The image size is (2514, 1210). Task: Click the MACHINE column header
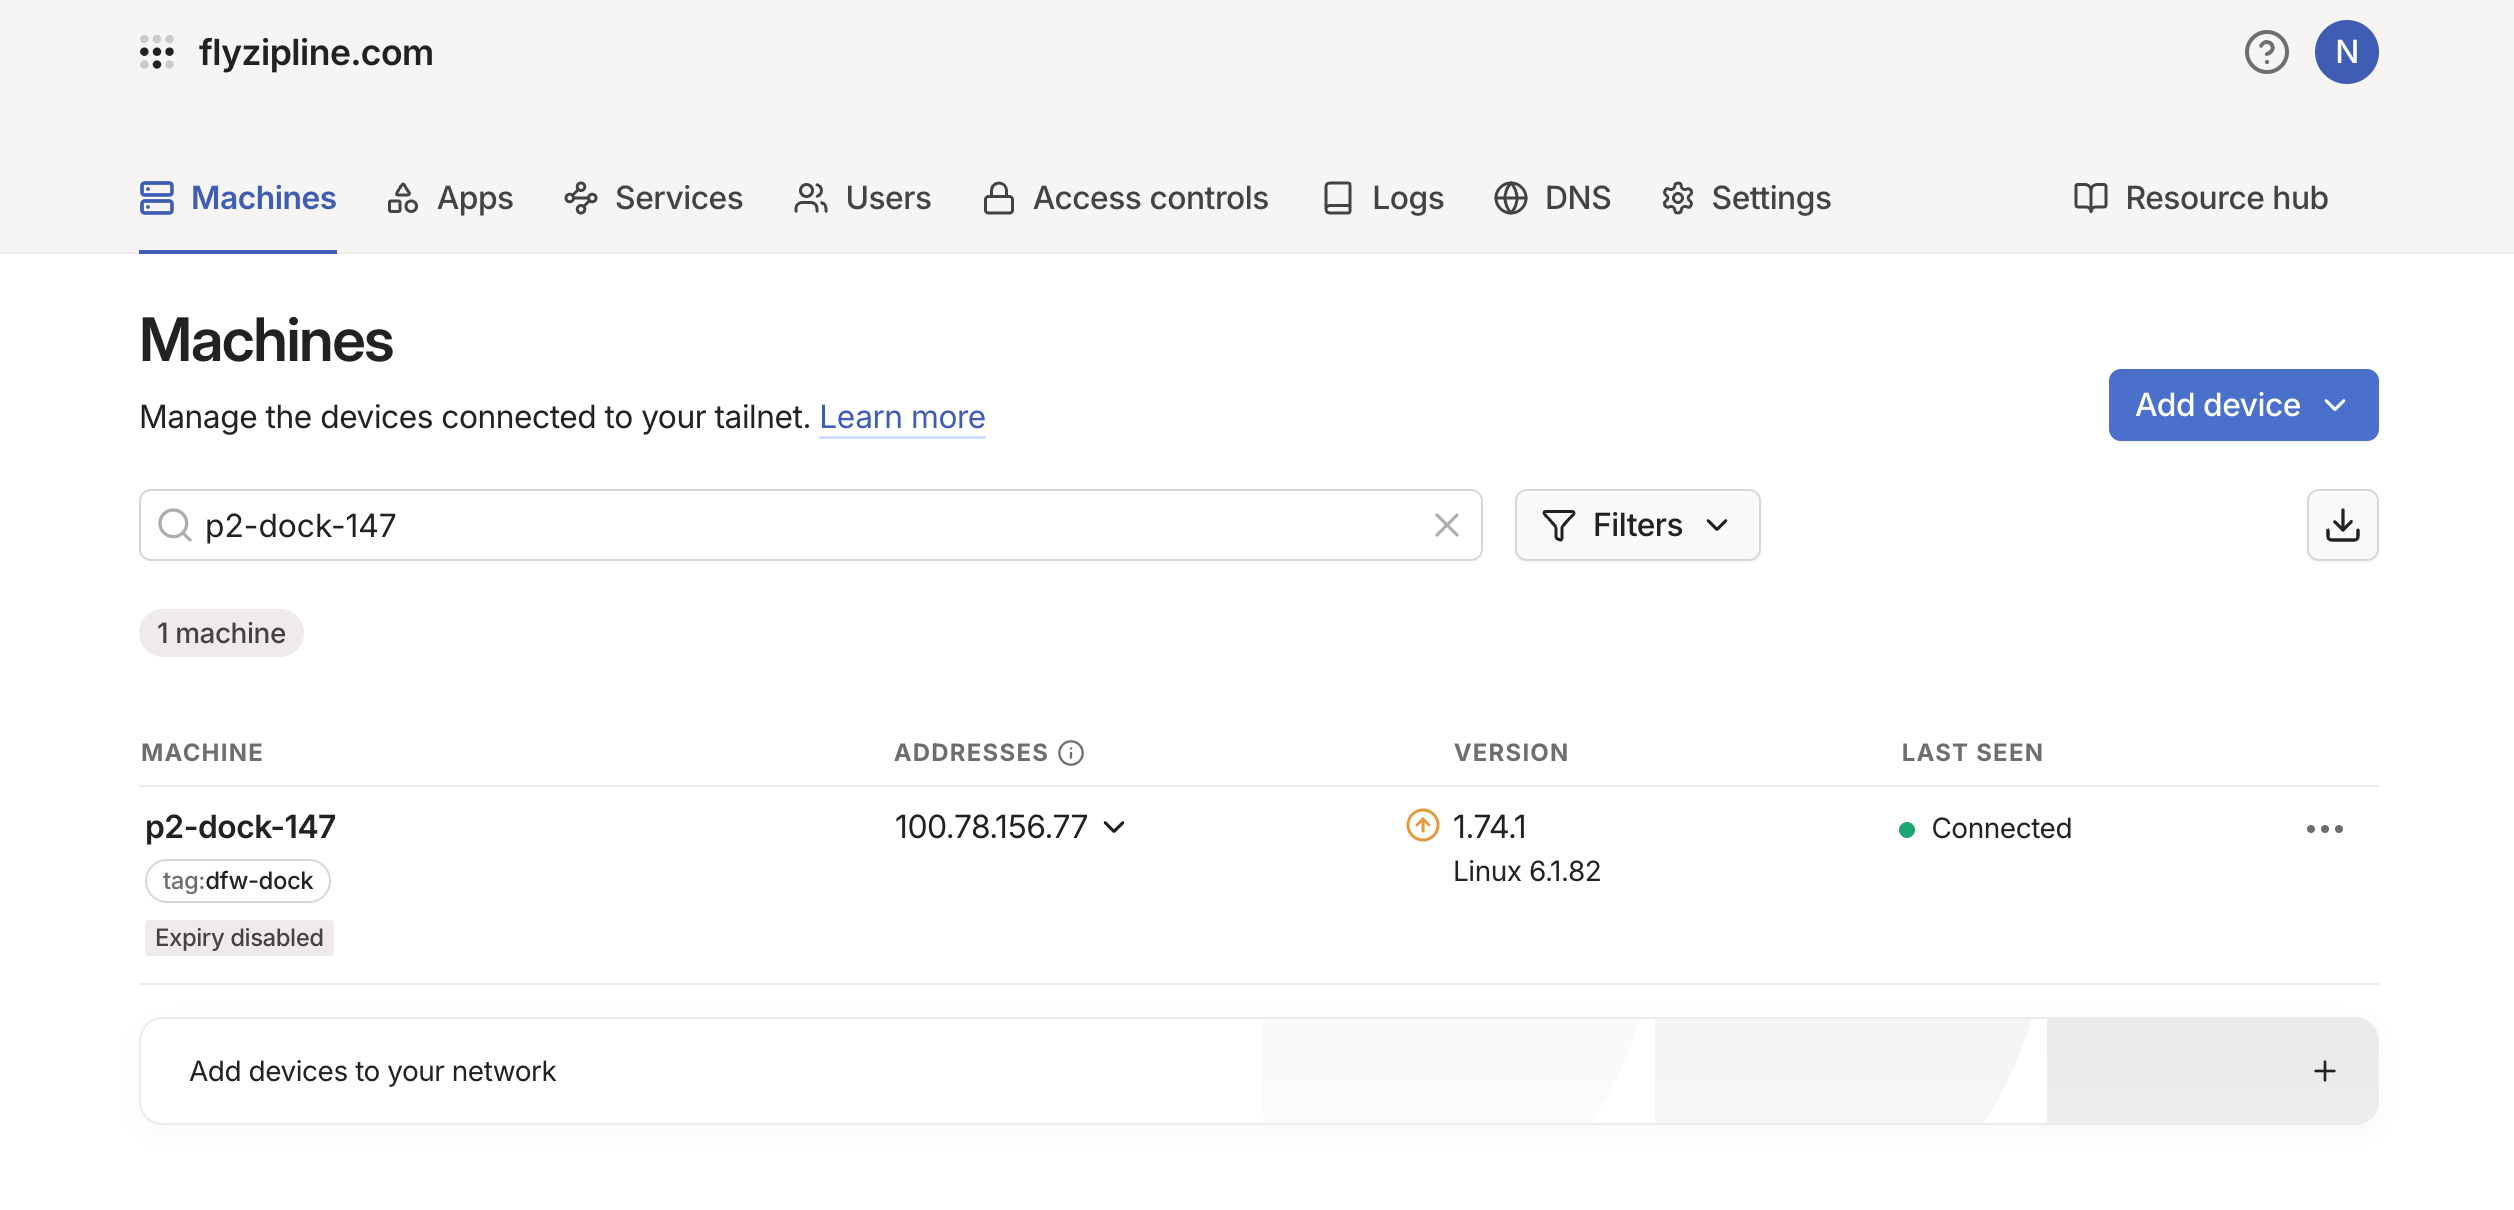tap(202, 753)
